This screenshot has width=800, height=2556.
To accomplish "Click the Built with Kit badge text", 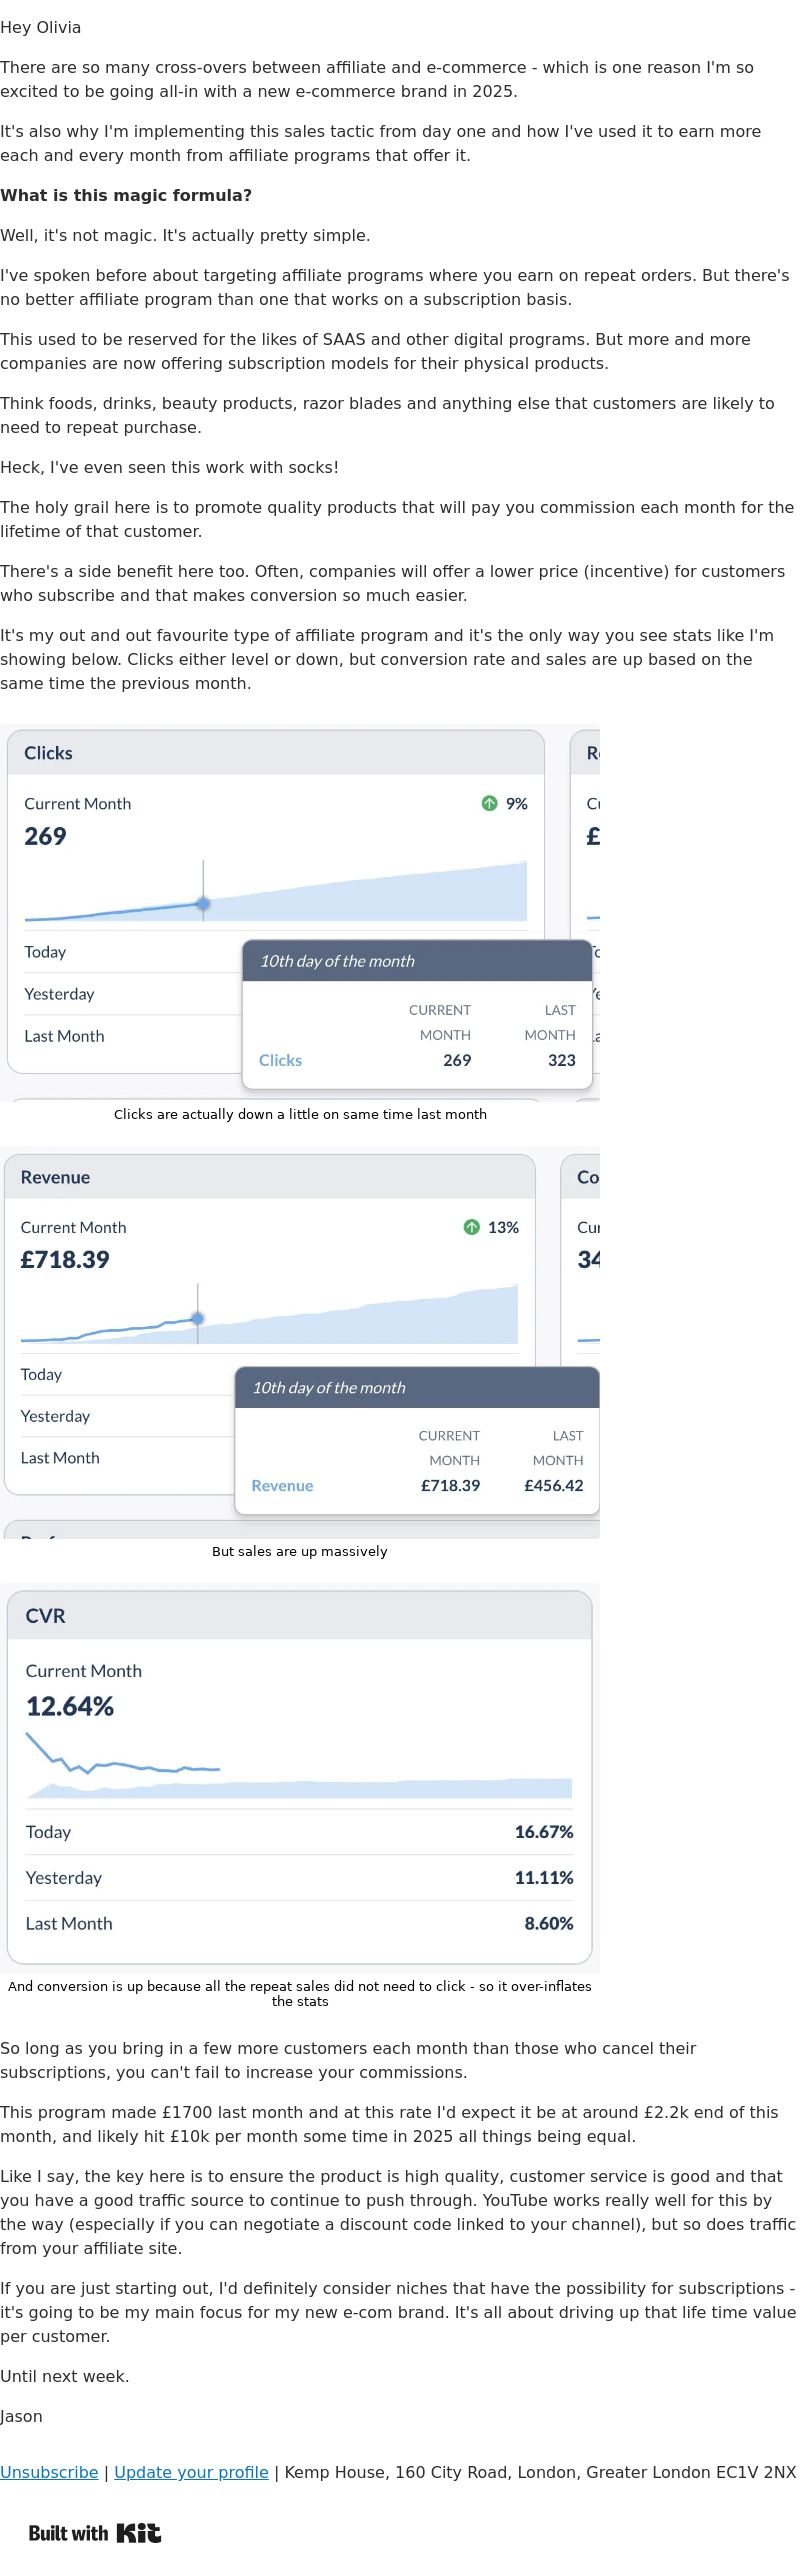I will click(x=95, y=2532).
